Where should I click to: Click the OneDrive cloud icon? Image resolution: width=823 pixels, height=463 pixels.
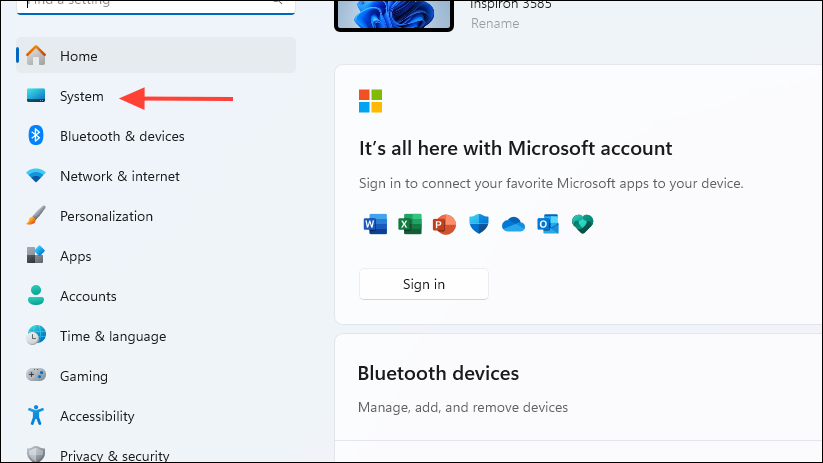(513, 225)
